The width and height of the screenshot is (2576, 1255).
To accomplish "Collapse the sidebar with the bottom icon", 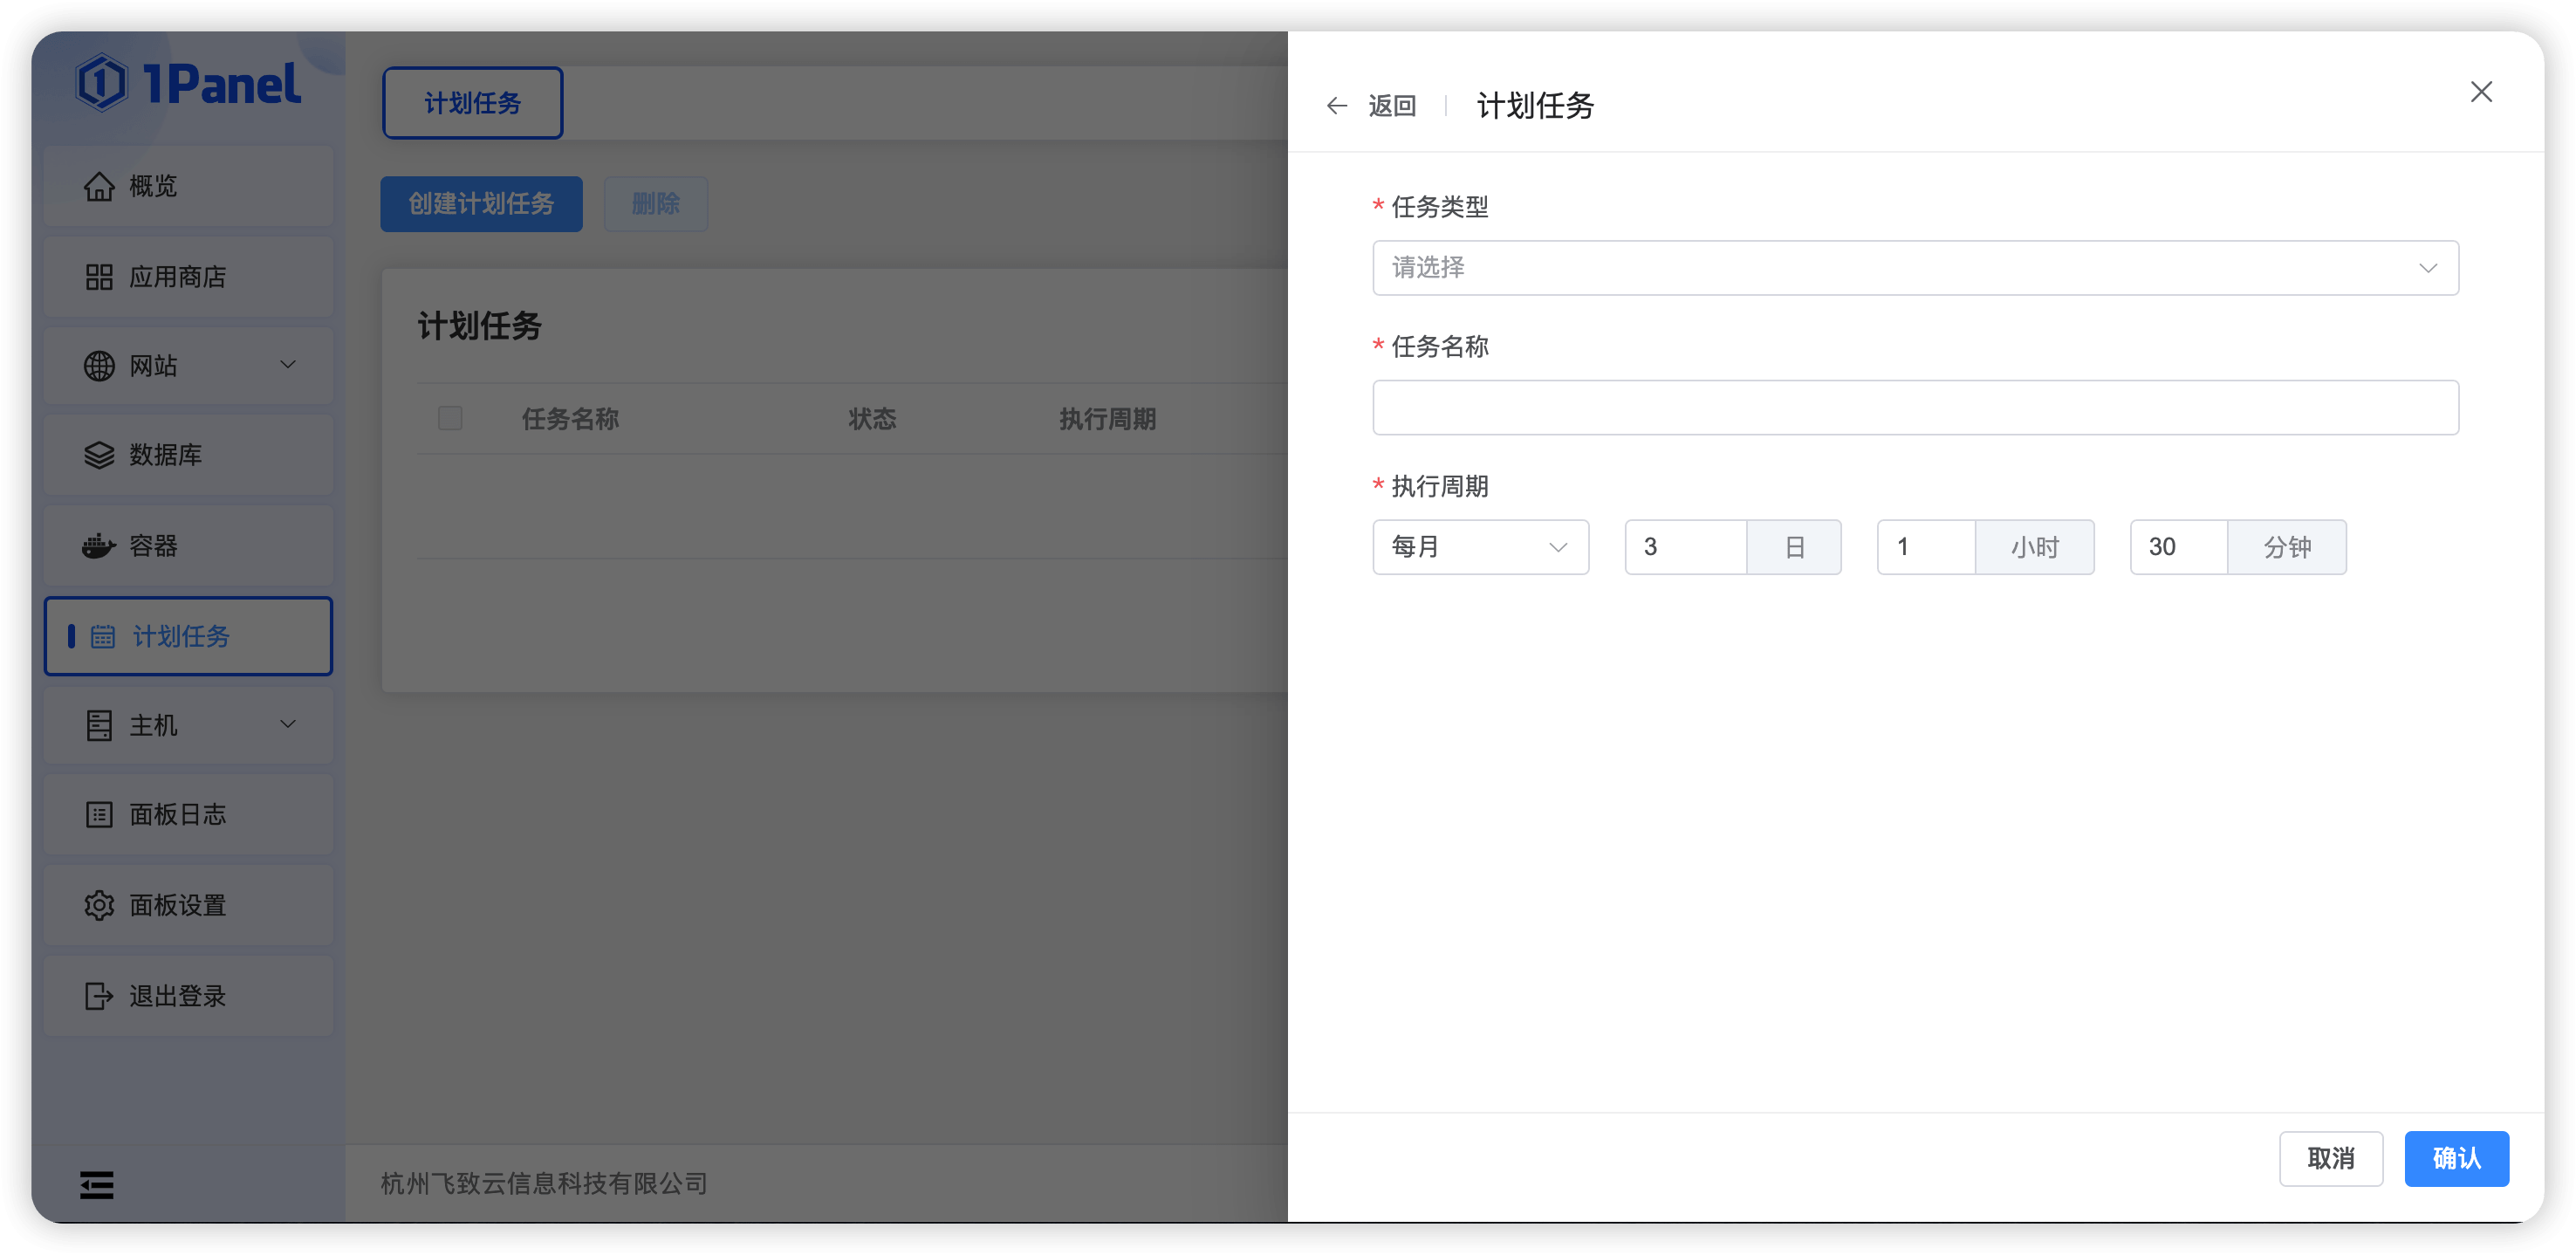I will (96, 1184).
